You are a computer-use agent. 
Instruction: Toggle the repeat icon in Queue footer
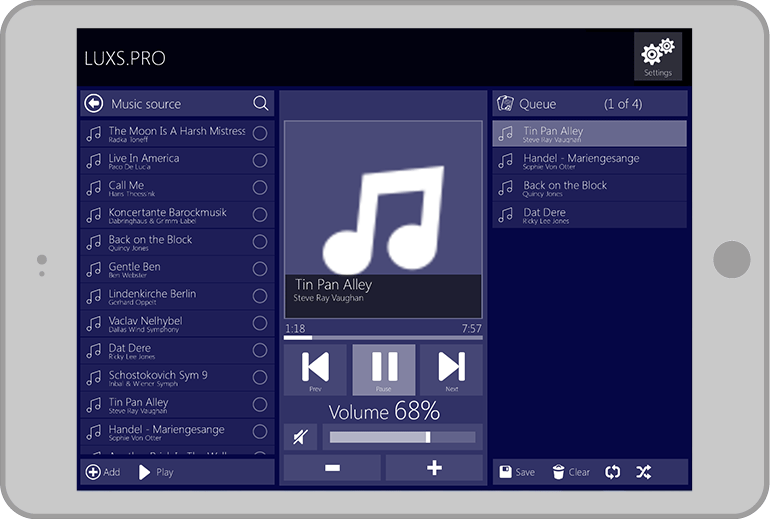click(612, 472)
